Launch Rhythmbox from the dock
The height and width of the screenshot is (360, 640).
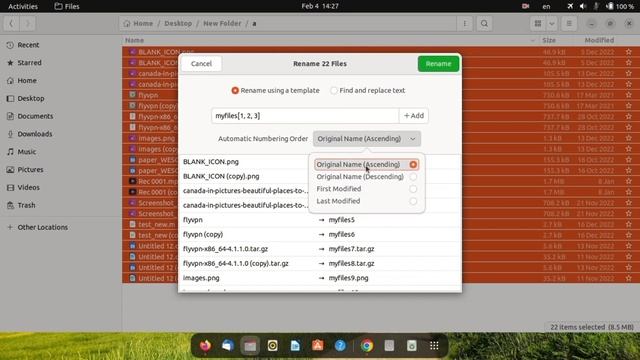(273, 346)
